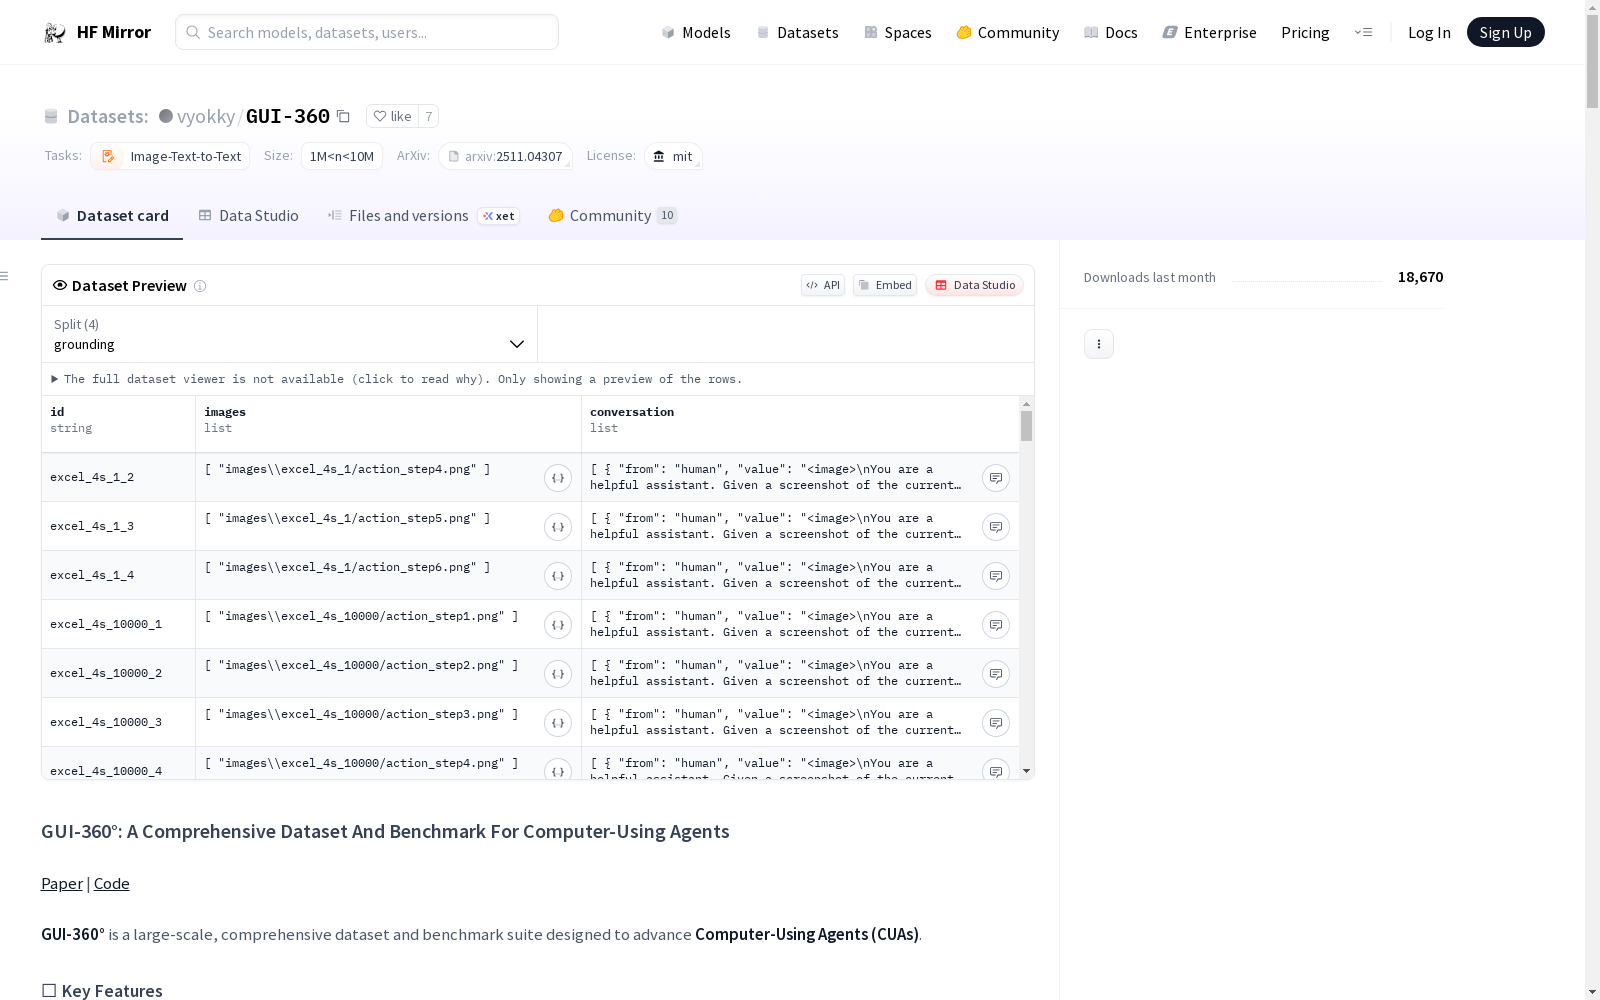
Task: Open the API button in Dataset Preview
Action: (823, 285)
